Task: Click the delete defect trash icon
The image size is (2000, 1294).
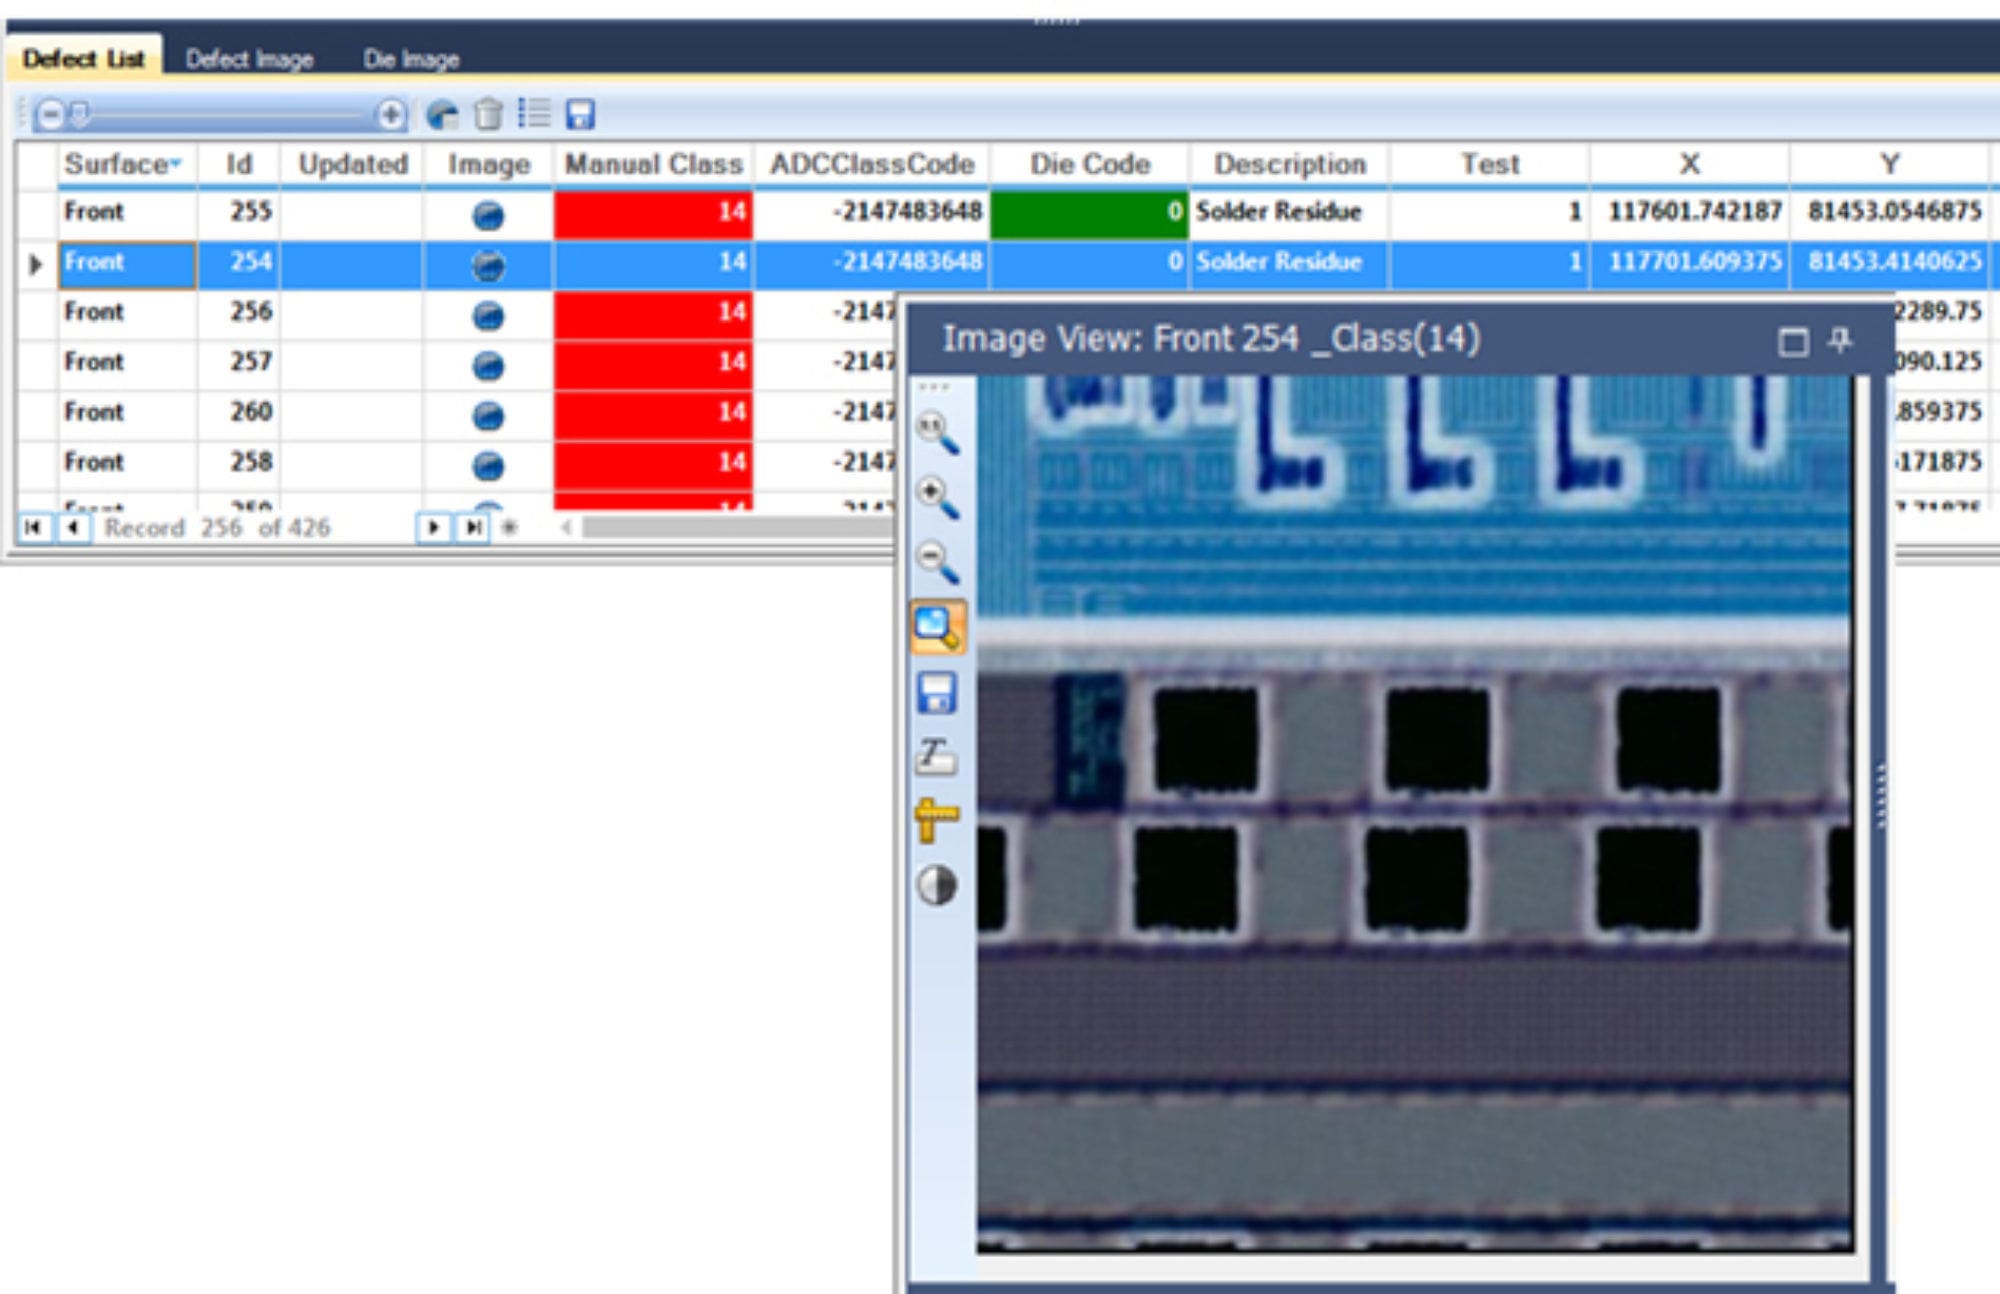Action: tap(488, 116)
